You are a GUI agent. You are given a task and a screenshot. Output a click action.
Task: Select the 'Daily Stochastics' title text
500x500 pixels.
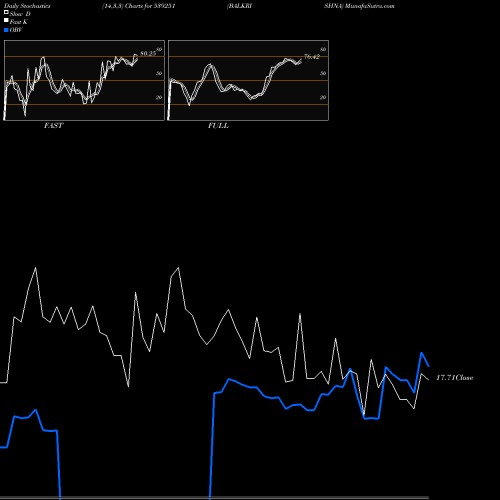pos(27,6)
